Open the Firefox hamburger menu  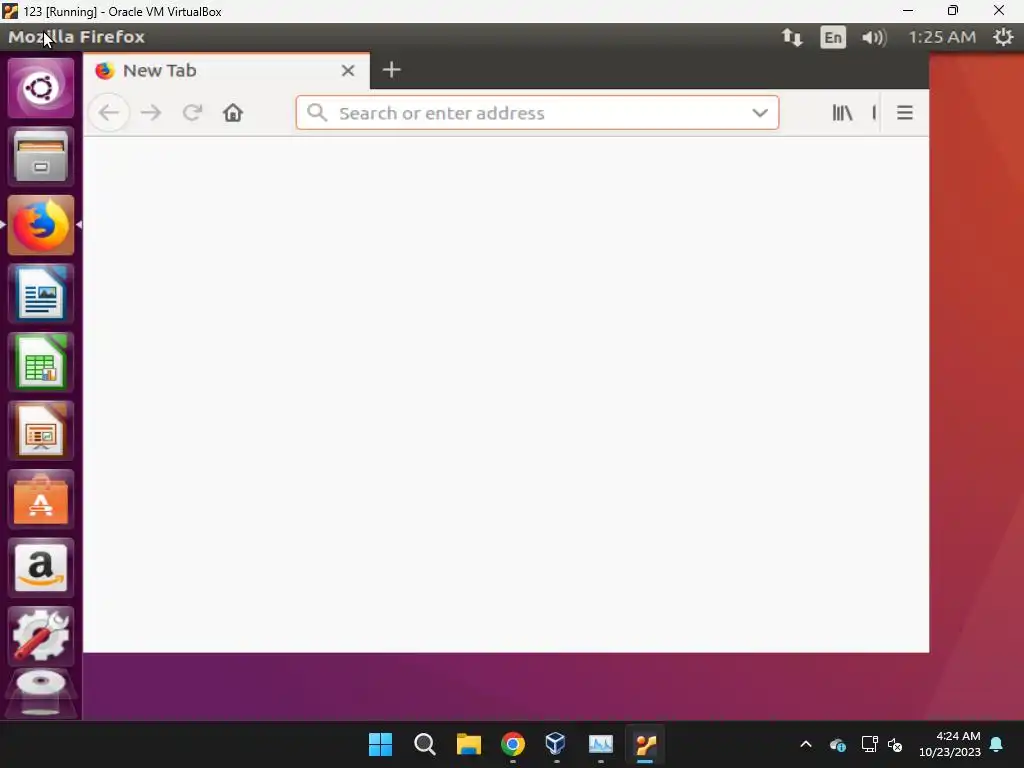904,112
